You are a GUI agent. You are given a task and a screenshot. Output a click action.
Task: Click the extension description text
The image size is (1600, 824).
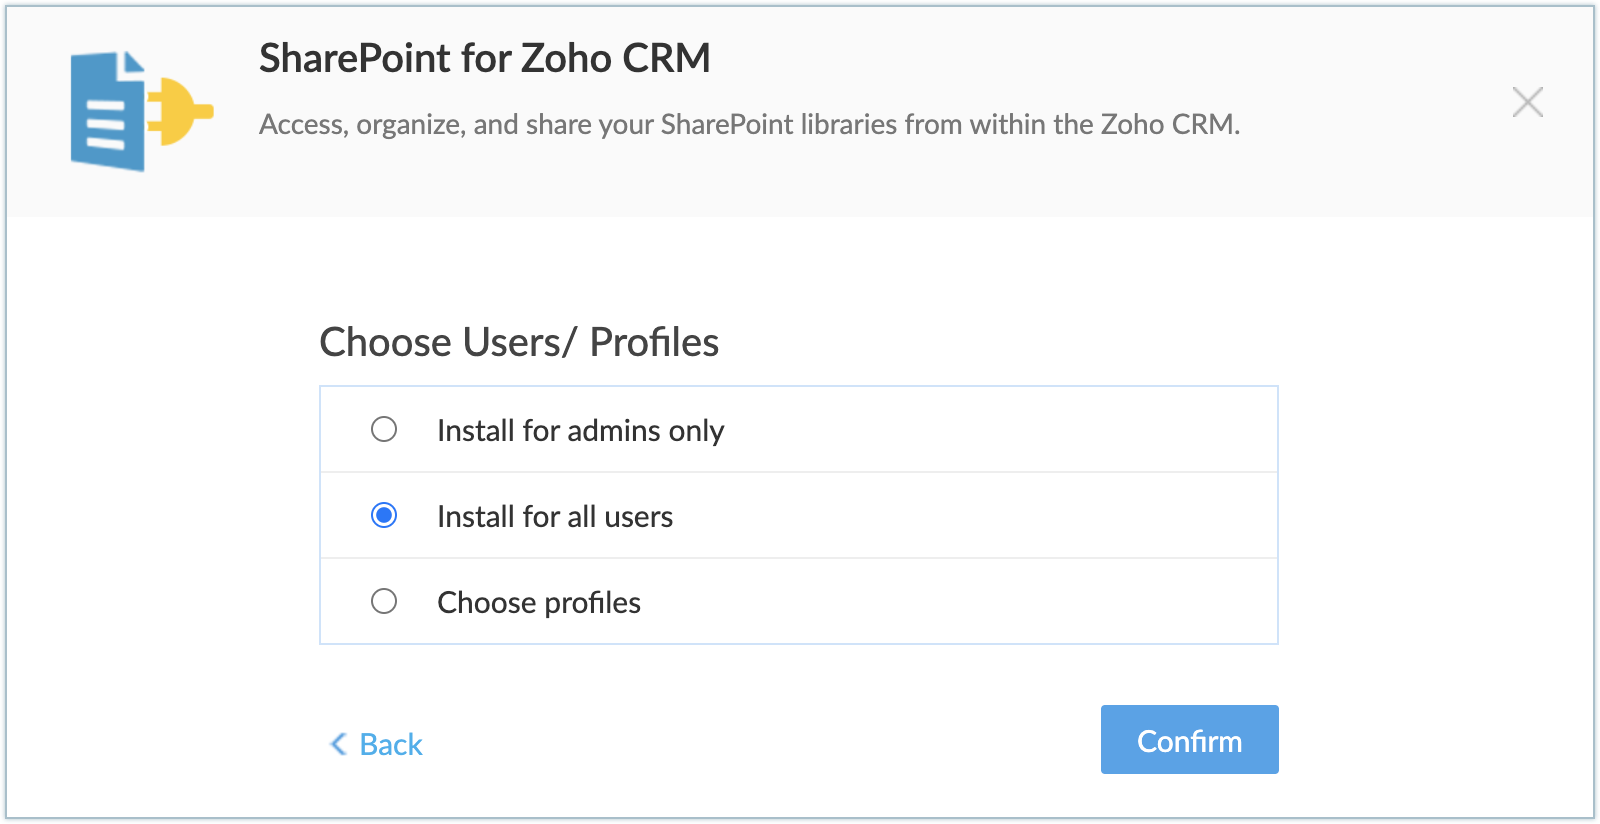pos(749,124)
